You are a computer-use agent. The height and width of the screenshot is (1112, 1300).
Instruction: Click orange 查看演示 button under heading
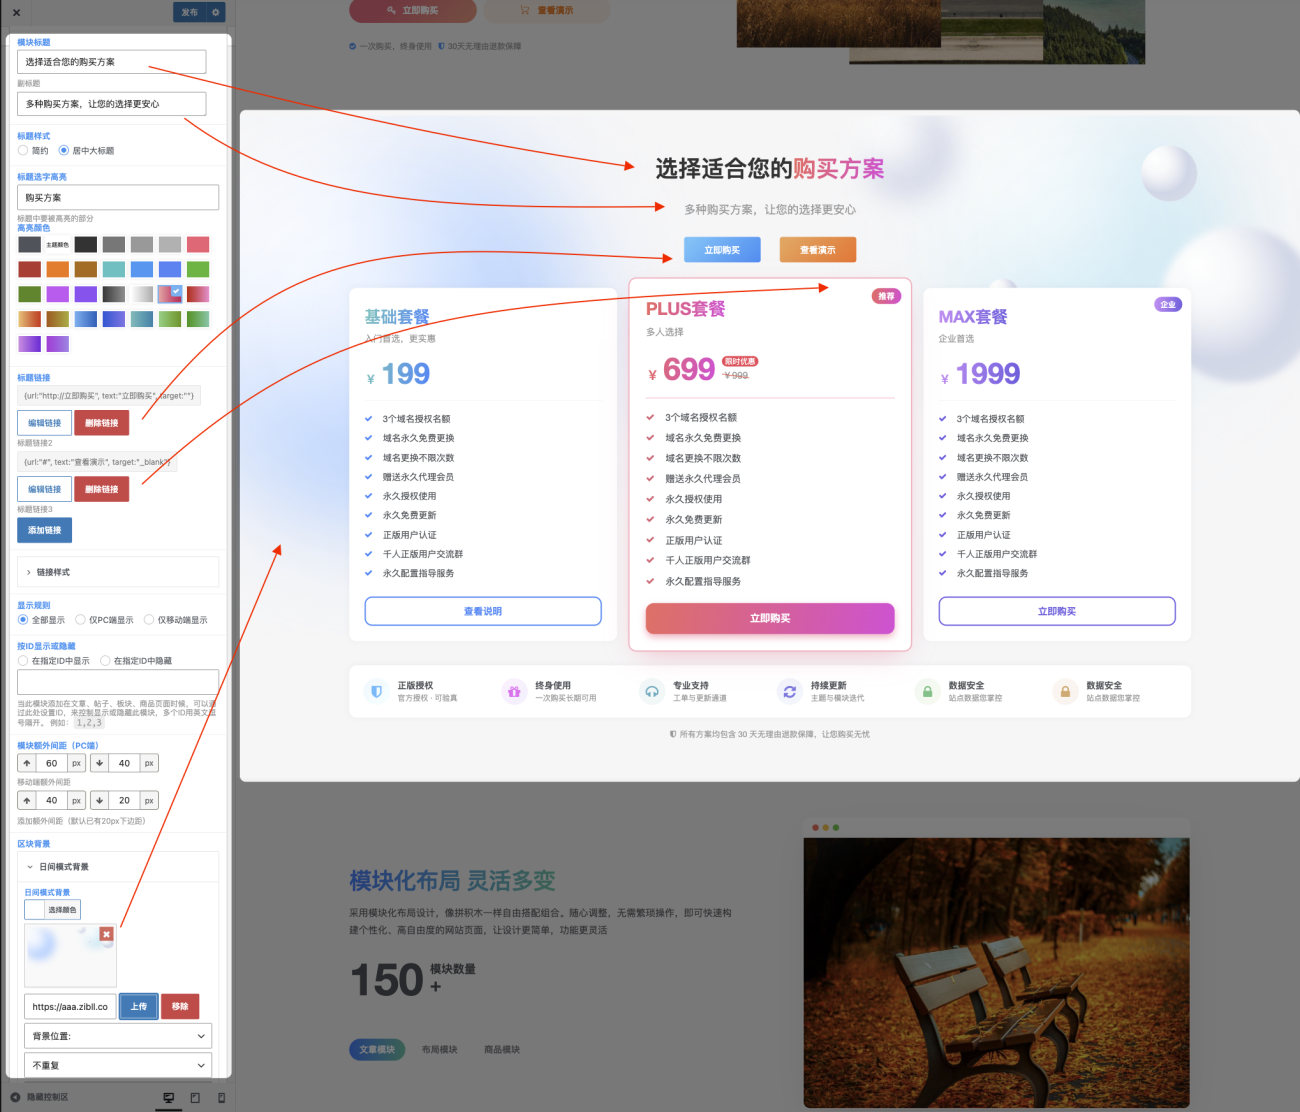(818, 250)
